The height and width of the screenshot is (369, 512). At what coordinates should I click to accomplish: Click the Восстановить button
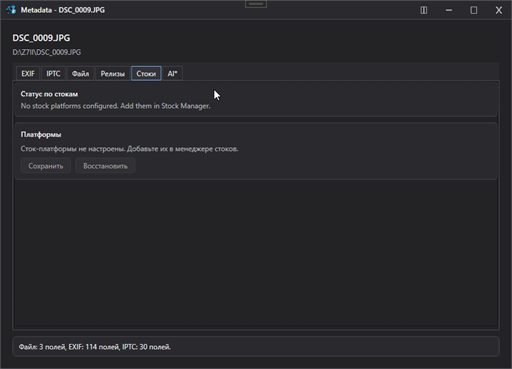105,166
